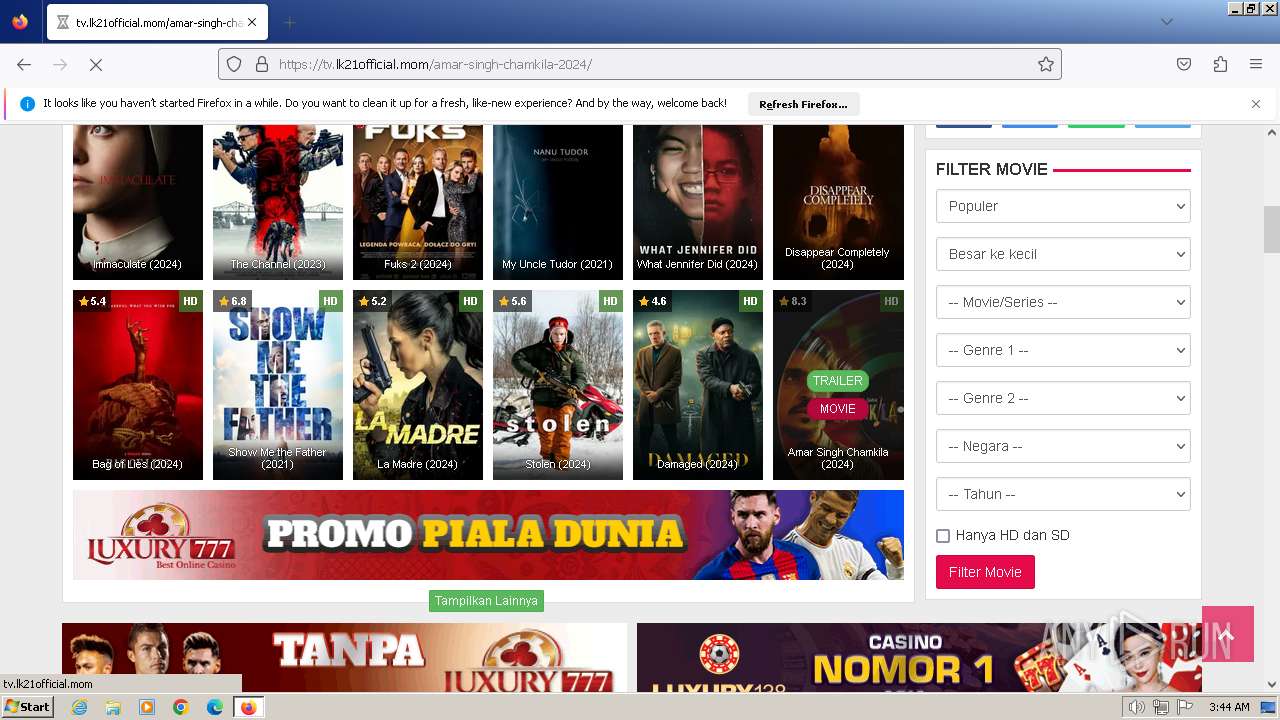Screen dimensions: 1280x720
Task: Expand the Tahun dropdown
Action: pyautogui.click(x=1063, y=494)
